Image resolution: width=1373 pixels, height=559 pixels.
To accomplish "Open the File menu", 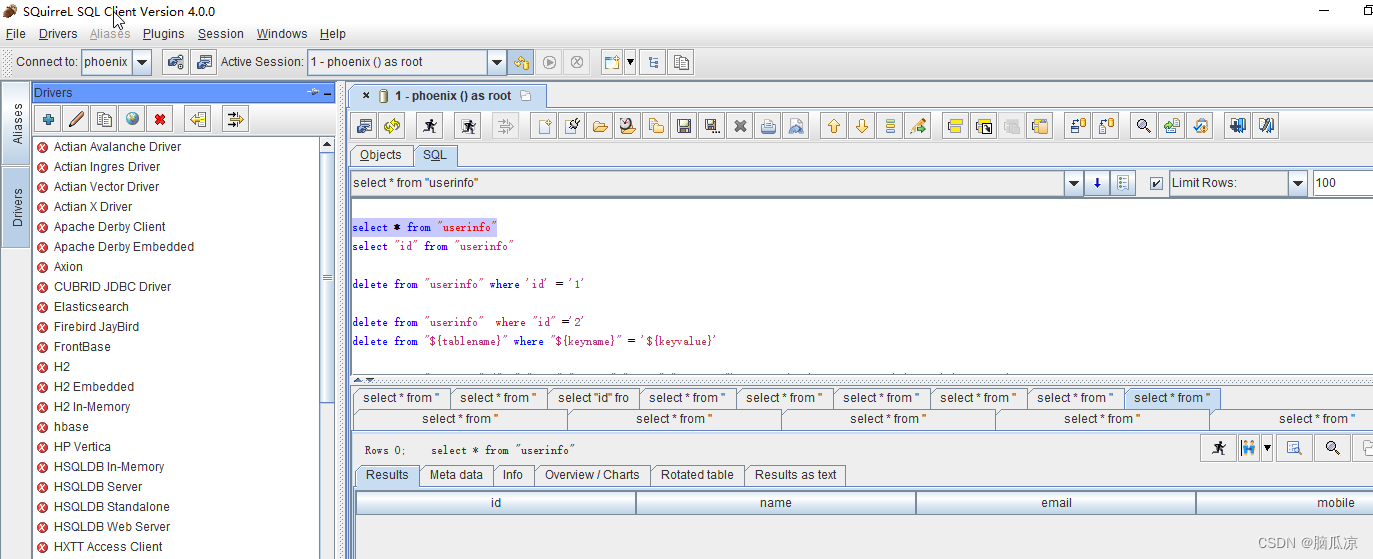I will [x=16, y=34].
